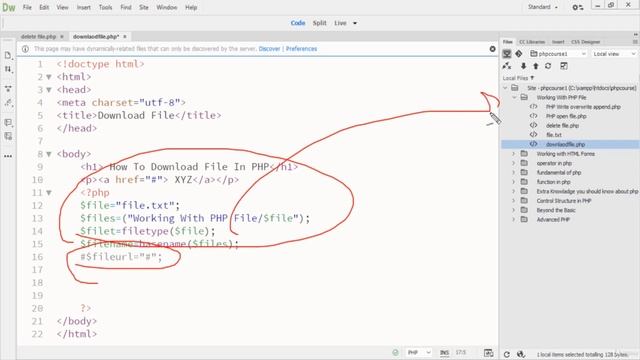Image resolution: width=640 pixels, height=360 pixels.
Task: Open the phpcourse1 site dropdown
Action: pyautogui.click(x=558, y=54)
